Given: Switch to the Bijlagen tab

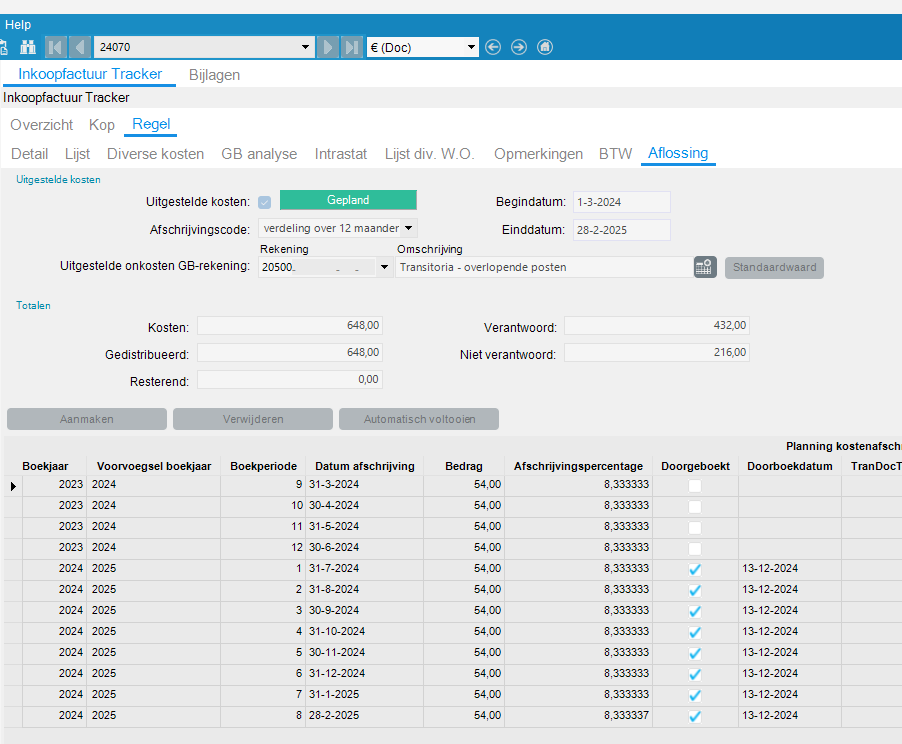Looking at the screenshot, I should (x=214, y=75).
